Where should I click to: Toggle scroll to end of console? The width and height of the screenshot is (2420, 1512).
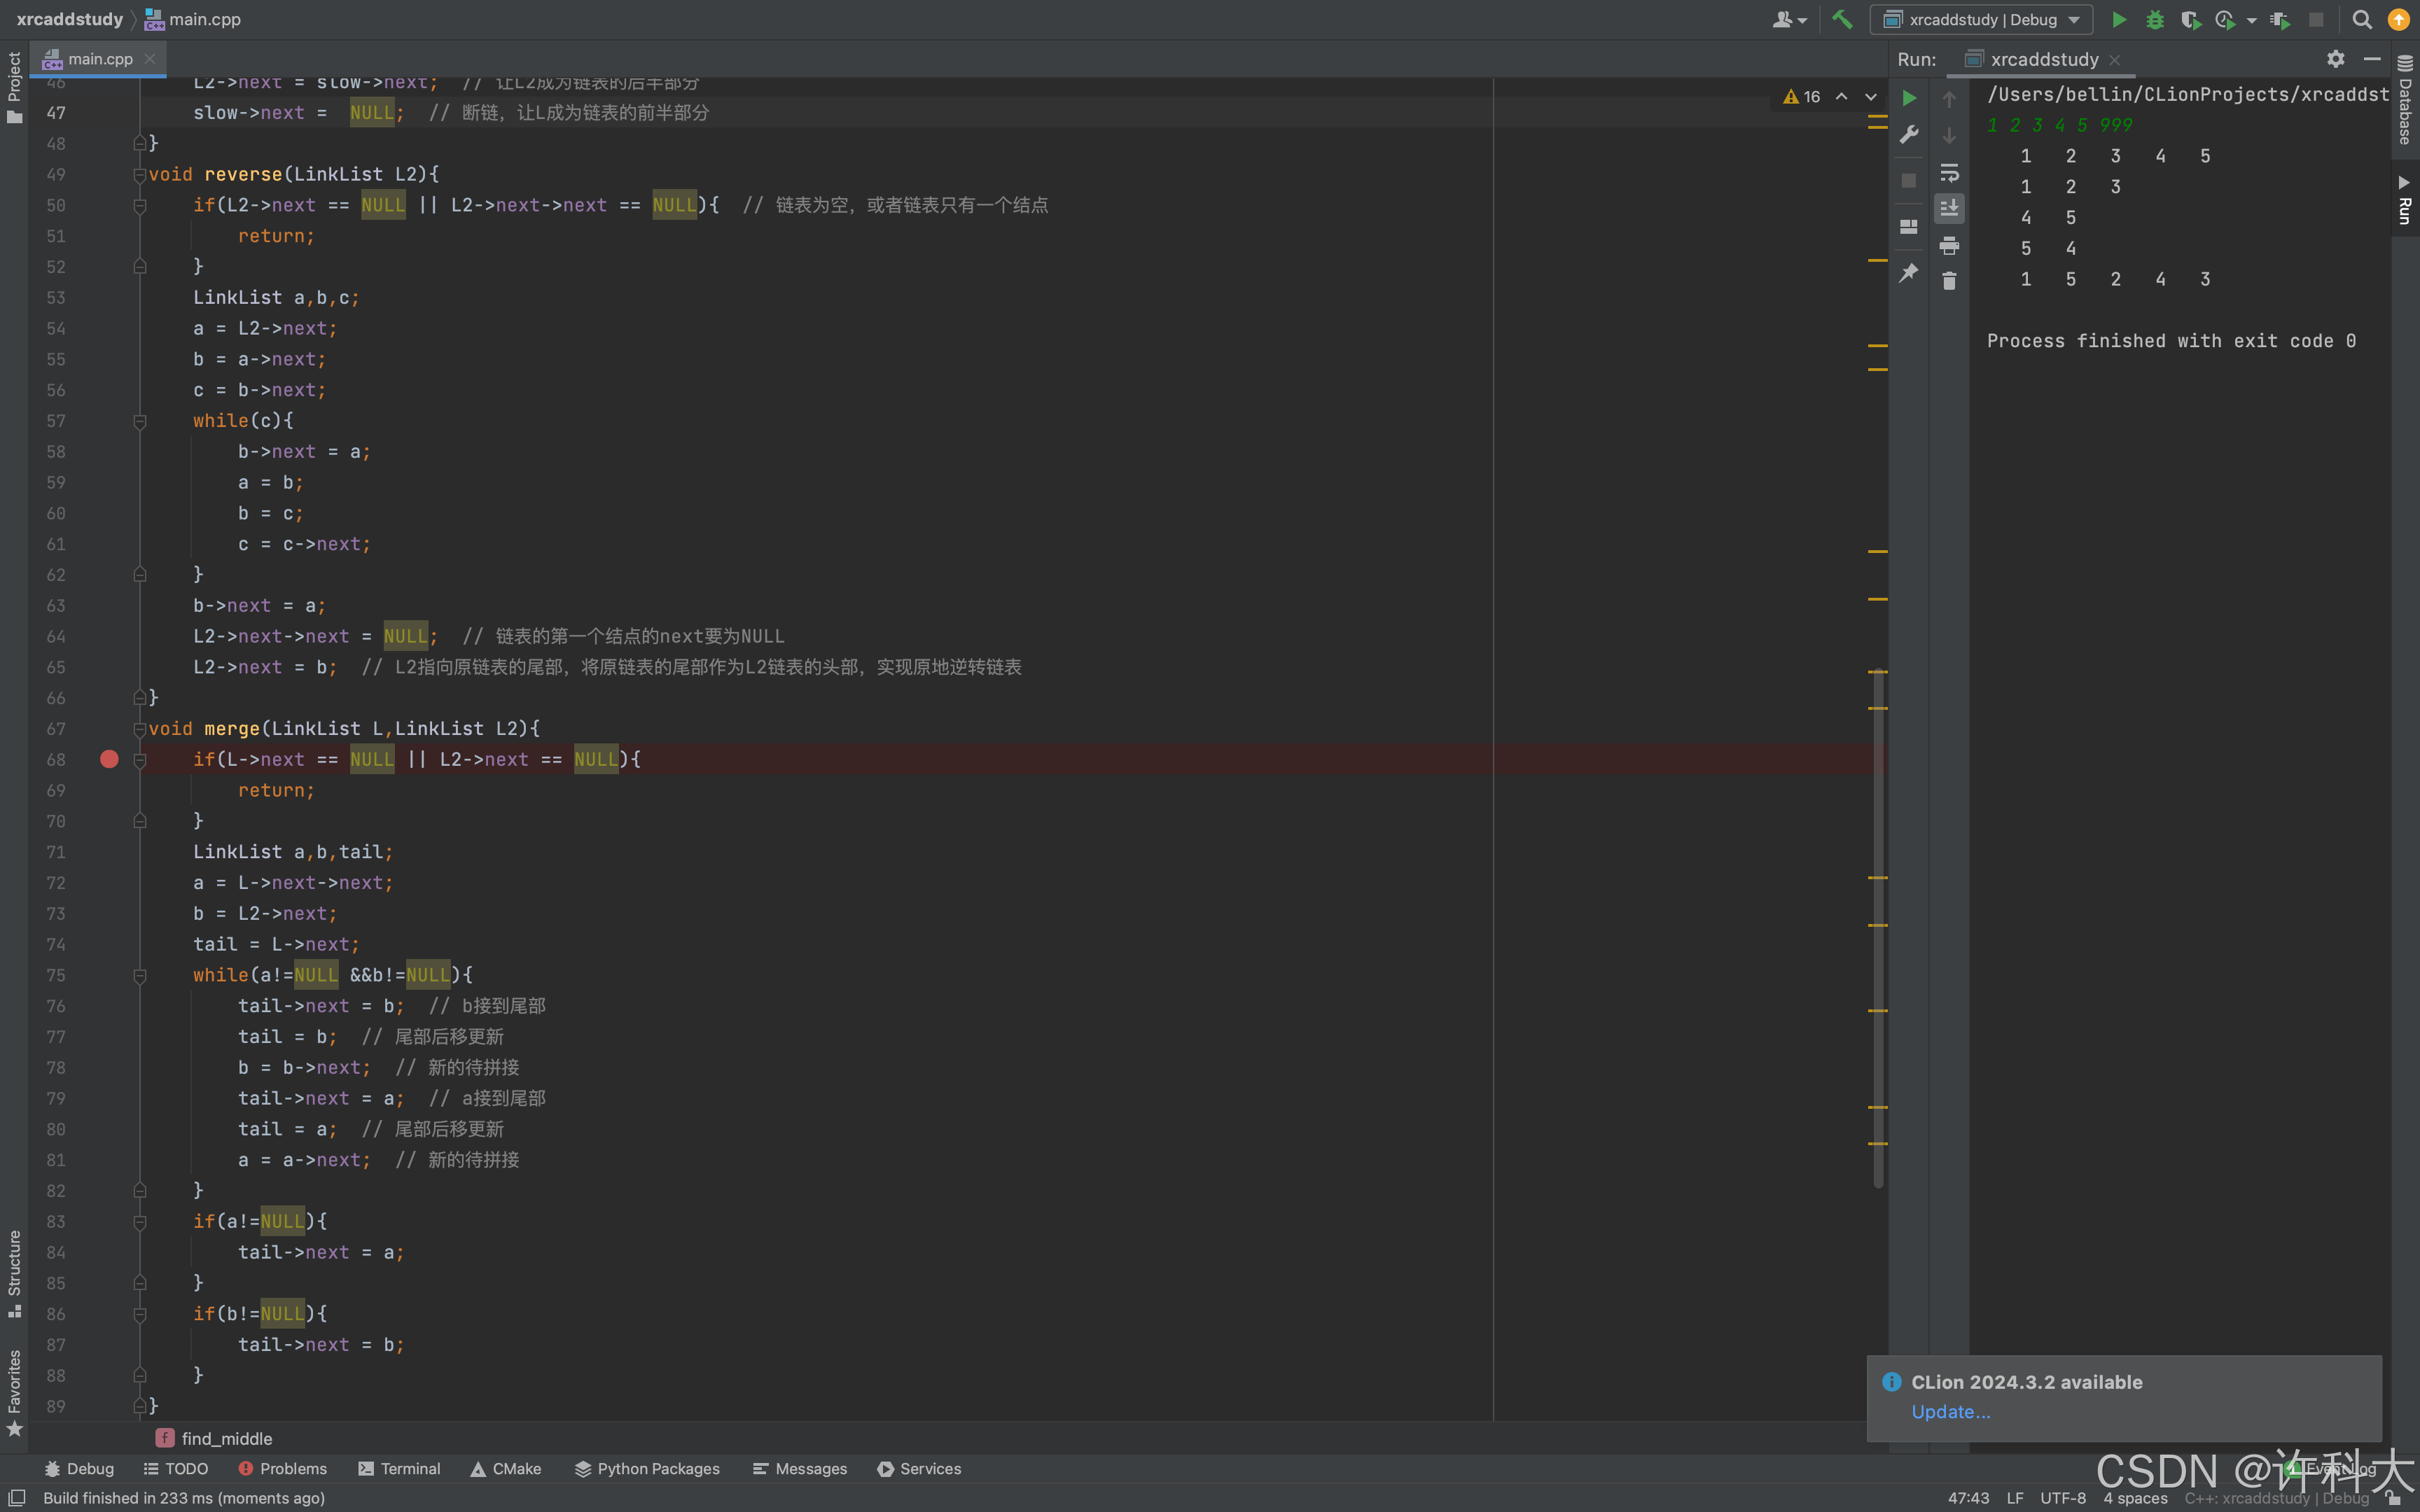point(1949,208)
